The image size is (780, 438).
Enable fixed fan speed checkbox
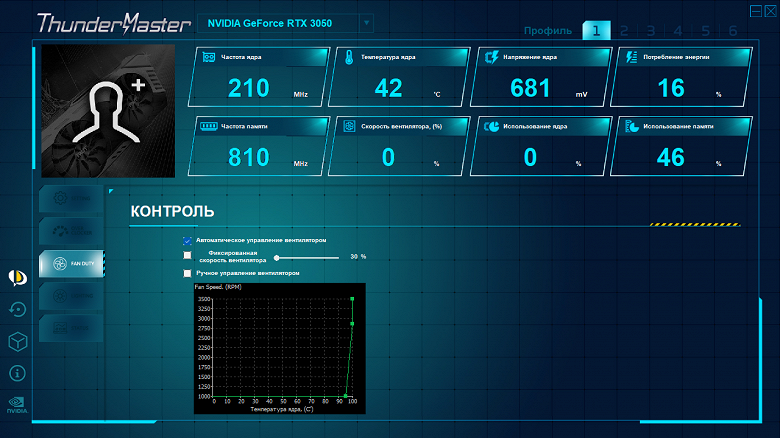pos(187,255)
